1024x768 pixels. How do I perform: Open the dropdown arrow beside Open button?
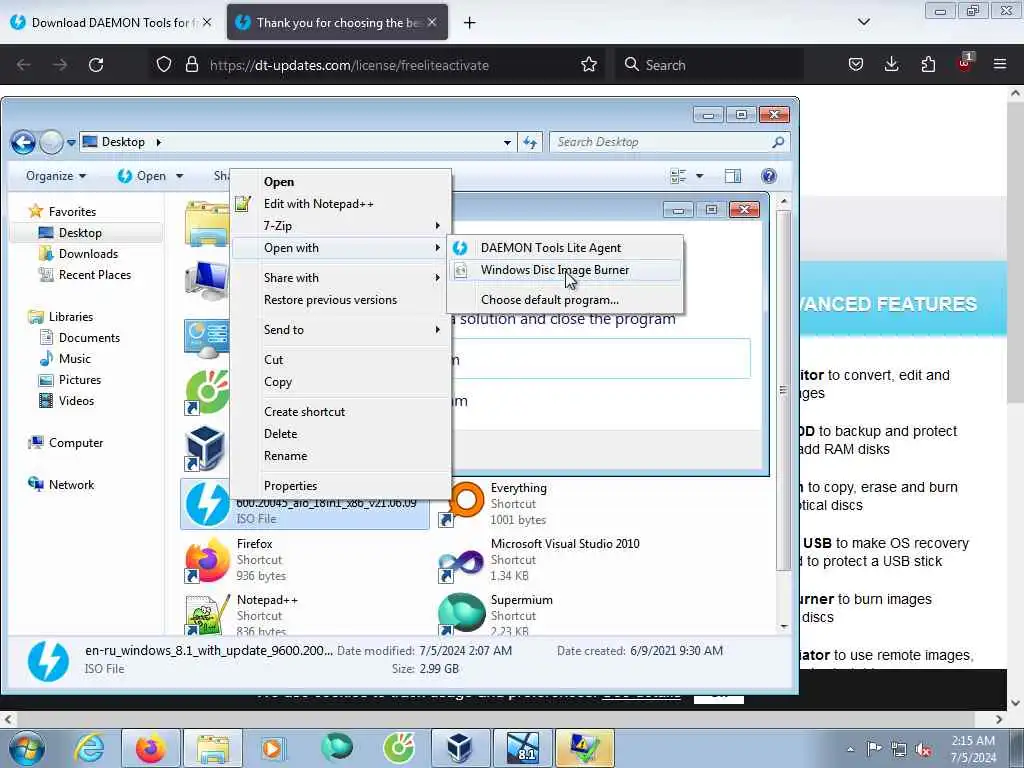click(180, 176)
